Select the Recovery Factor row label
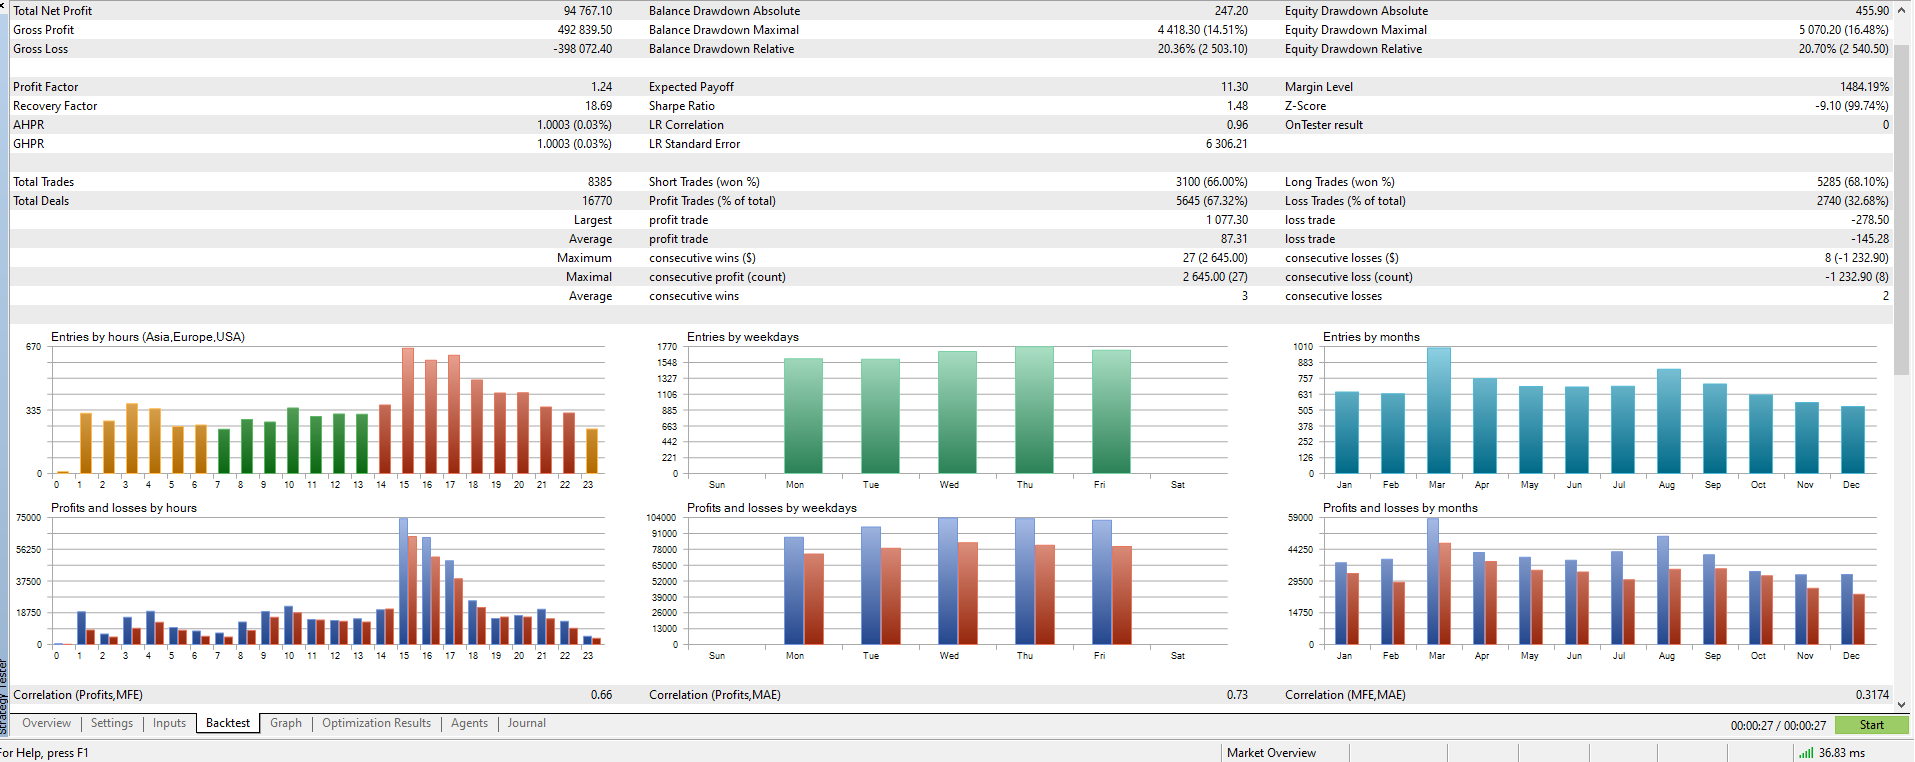1915x762 pixels. [x=55, y=106]
